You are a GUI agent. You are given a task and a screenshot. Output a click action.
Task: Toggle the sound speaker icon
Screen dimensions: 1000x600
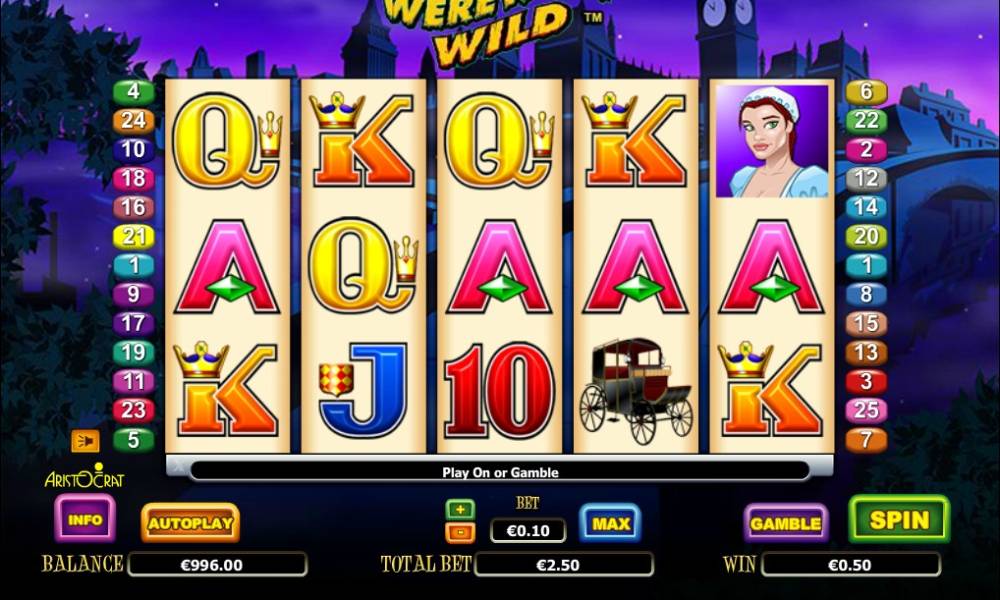[x=85, y=441]
